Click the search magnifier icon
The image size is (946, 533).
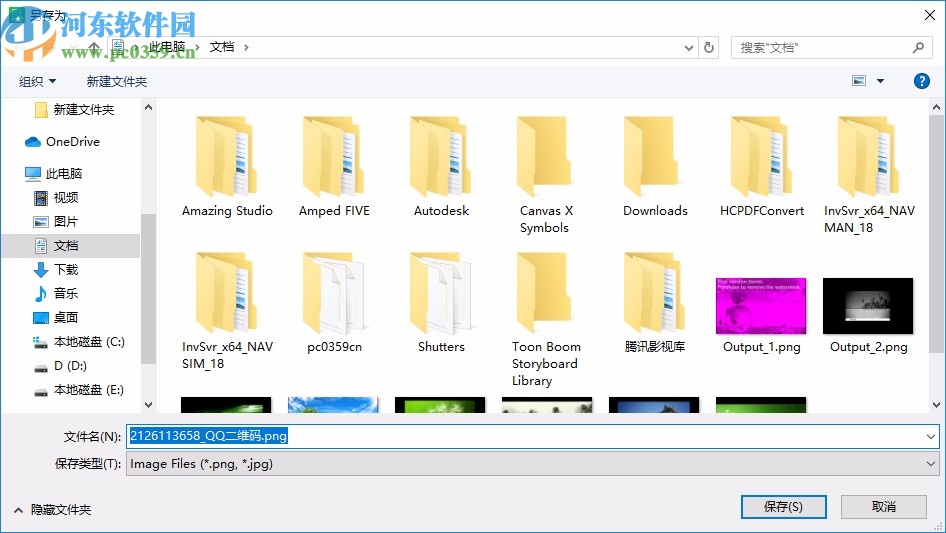918,47
